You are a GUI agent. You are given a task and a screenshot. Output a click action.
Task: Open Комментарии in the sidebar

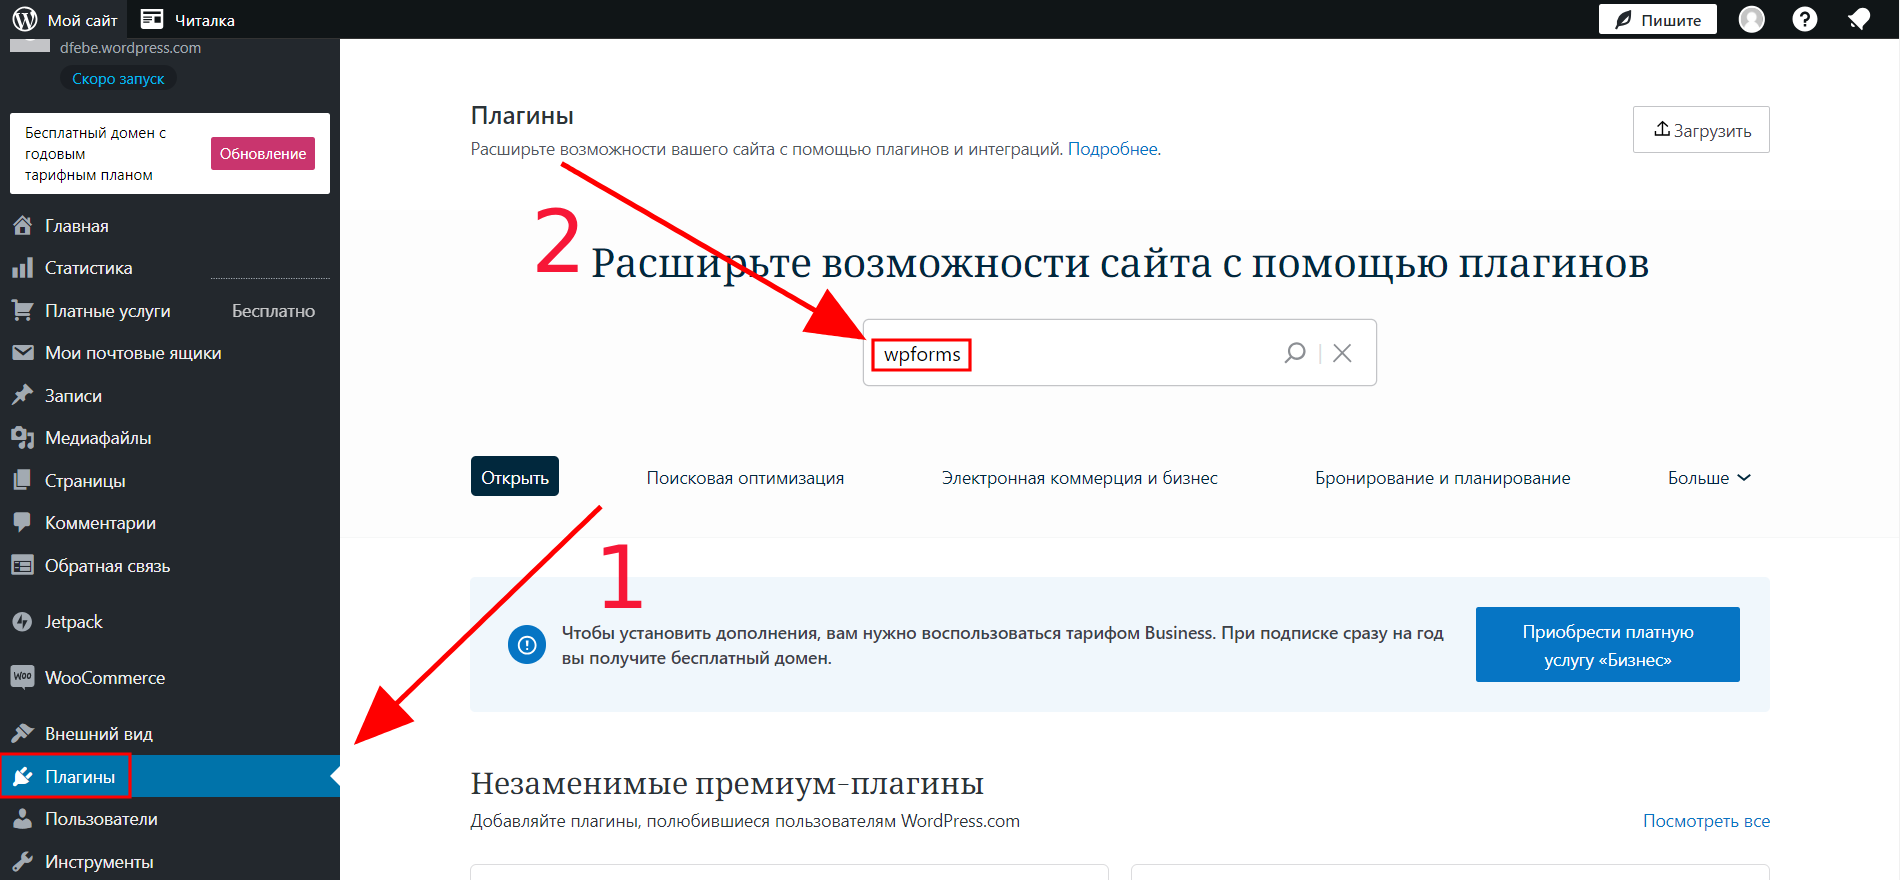click(100, 523)
